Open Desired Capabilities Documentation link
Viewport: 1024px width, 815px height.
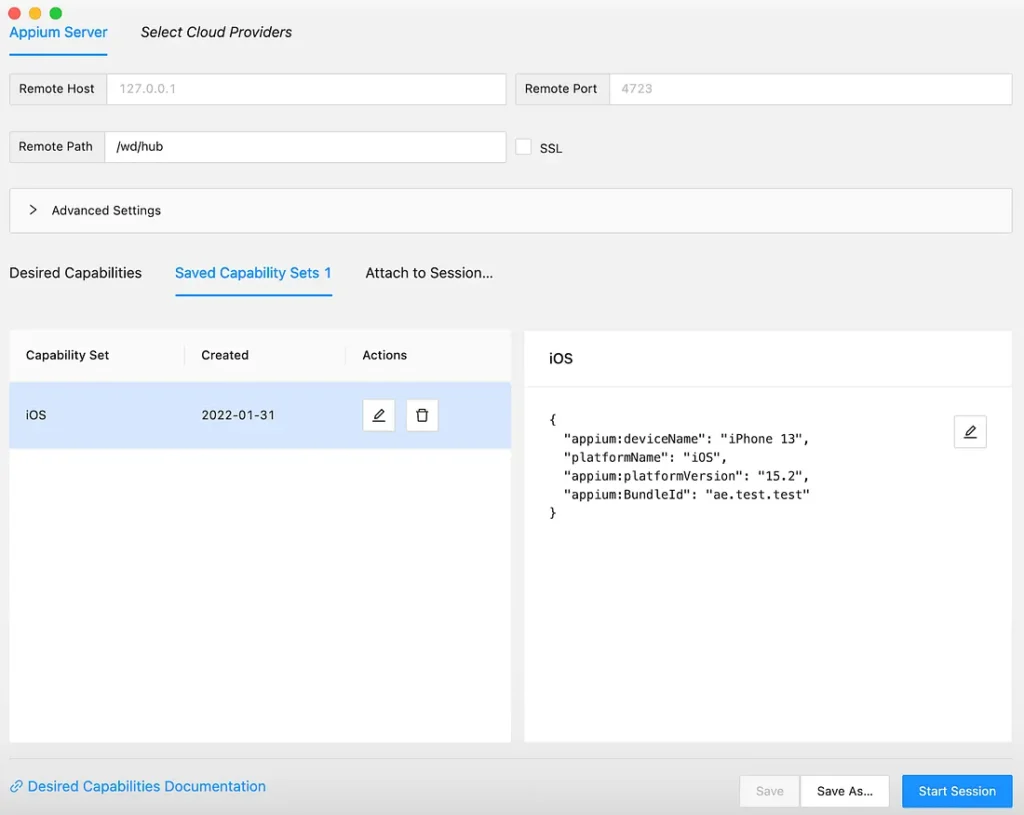[x=147, y=787]
